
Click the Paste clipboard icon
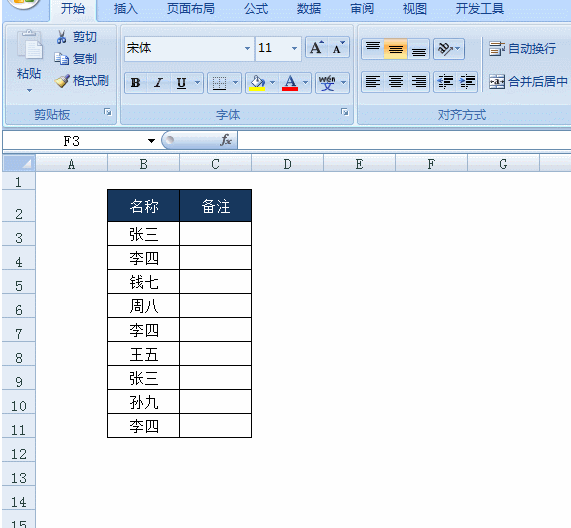pyautogui.click(x=29, y=45)
